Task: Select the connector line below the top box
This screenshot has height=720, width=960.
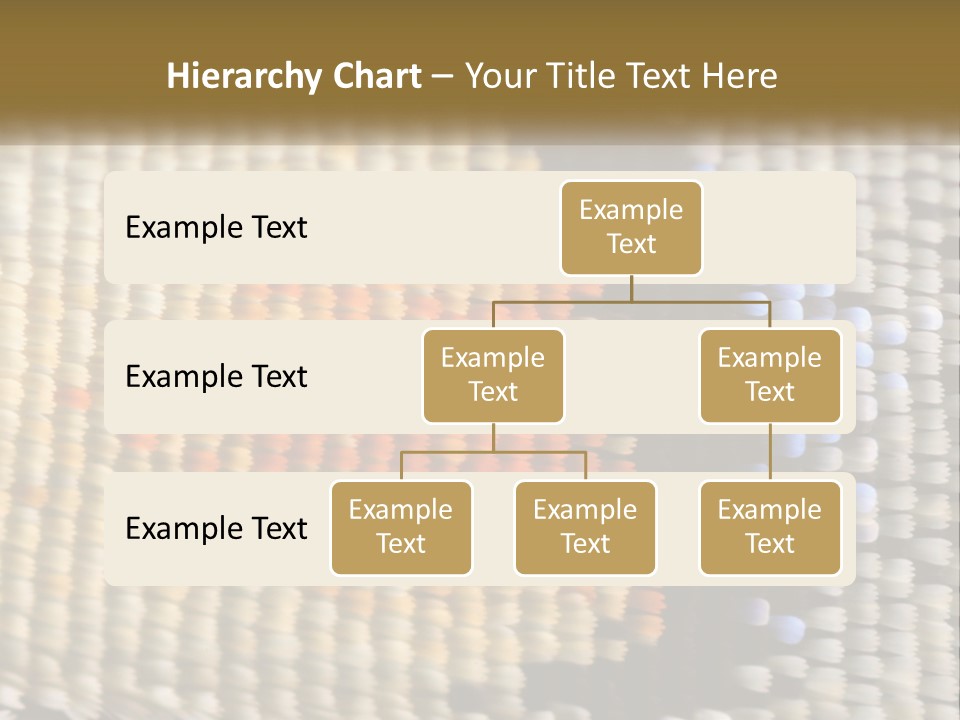Action: [631, 288]
